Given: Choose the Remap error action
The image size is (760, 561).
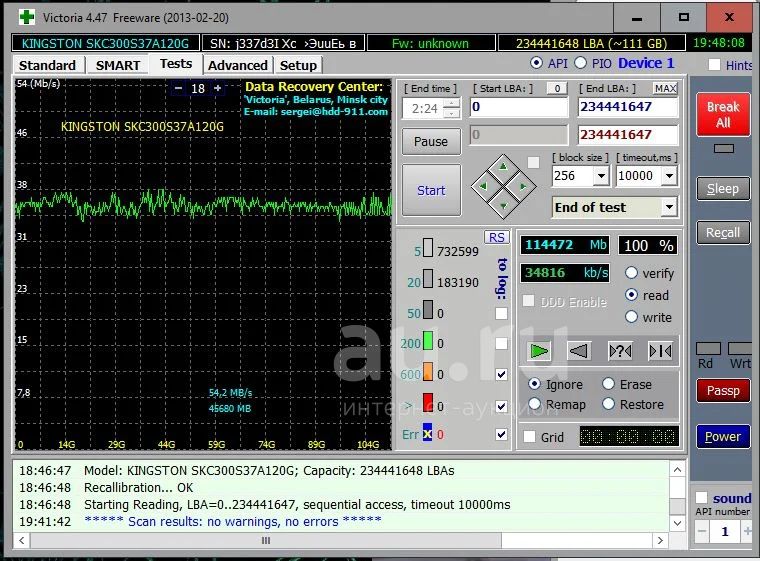Looking at the screenshot, I should (x=535, y=405).
